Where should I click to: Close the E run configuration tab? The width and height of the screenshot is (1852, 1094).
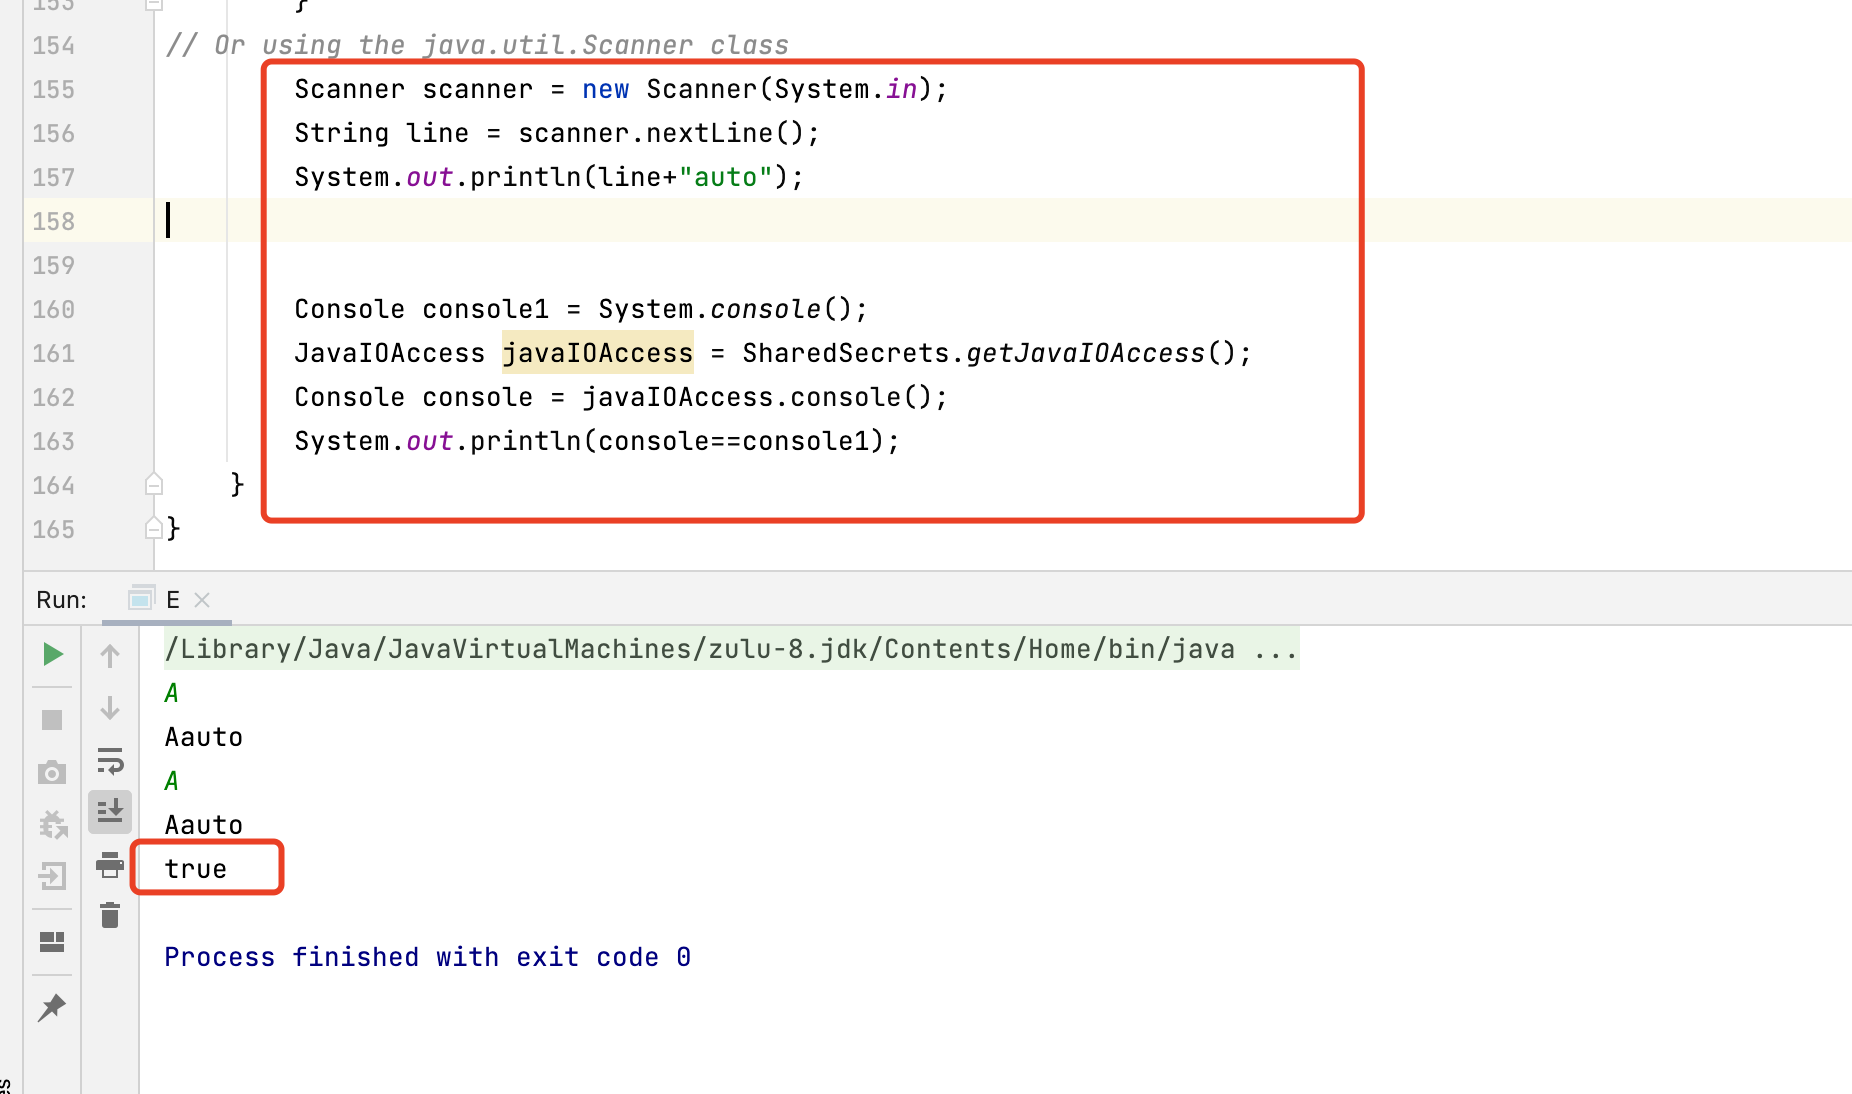tap(202, 600)
